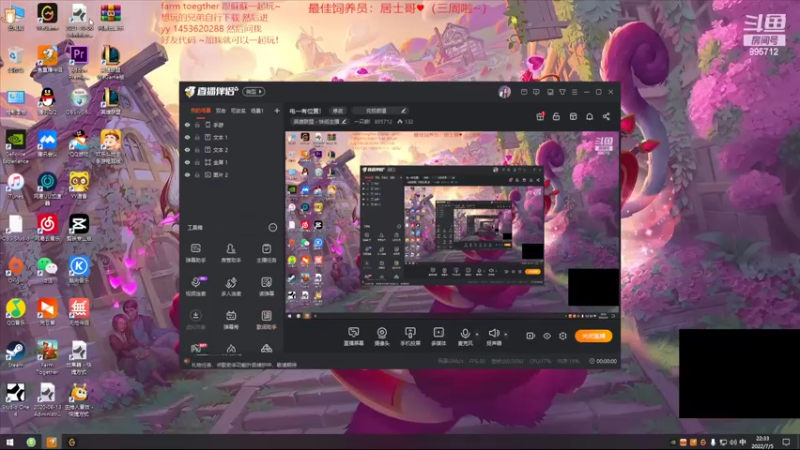Open the 读弹幕 read danmaku tool
The height and width of the screenshot is (450, 800).
[x=266, y=286]
